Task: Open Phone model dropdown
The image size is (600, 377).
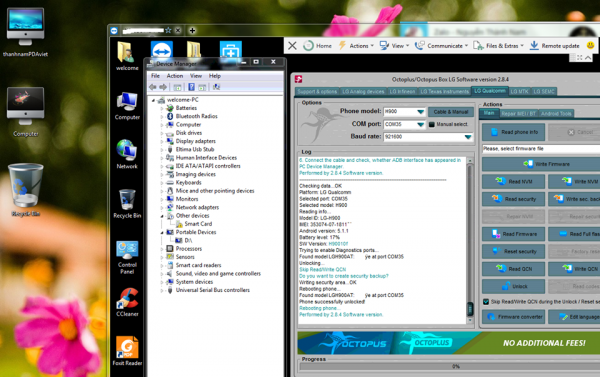Action: 421,112
